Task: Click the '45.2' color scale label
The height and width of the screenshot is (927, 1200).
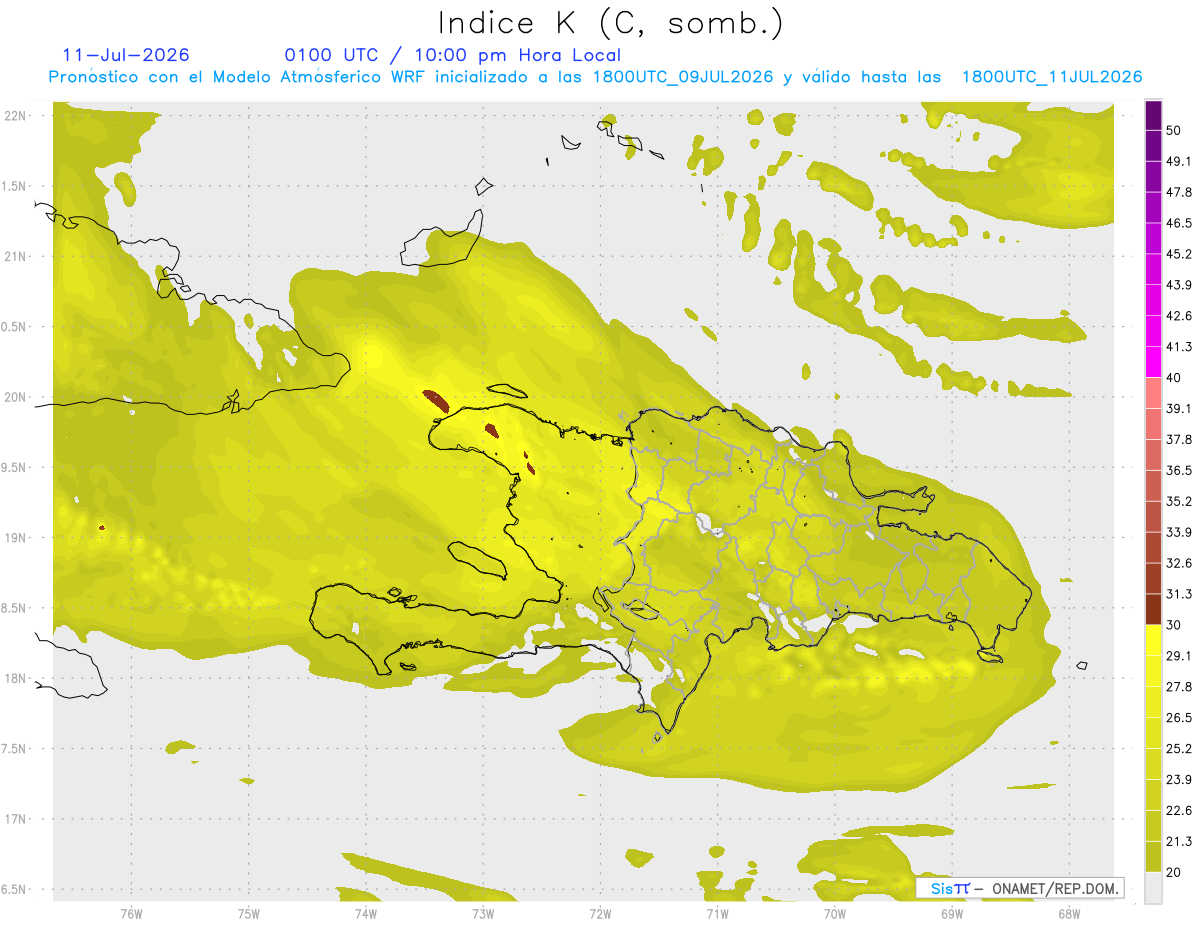Action: 1179,255
